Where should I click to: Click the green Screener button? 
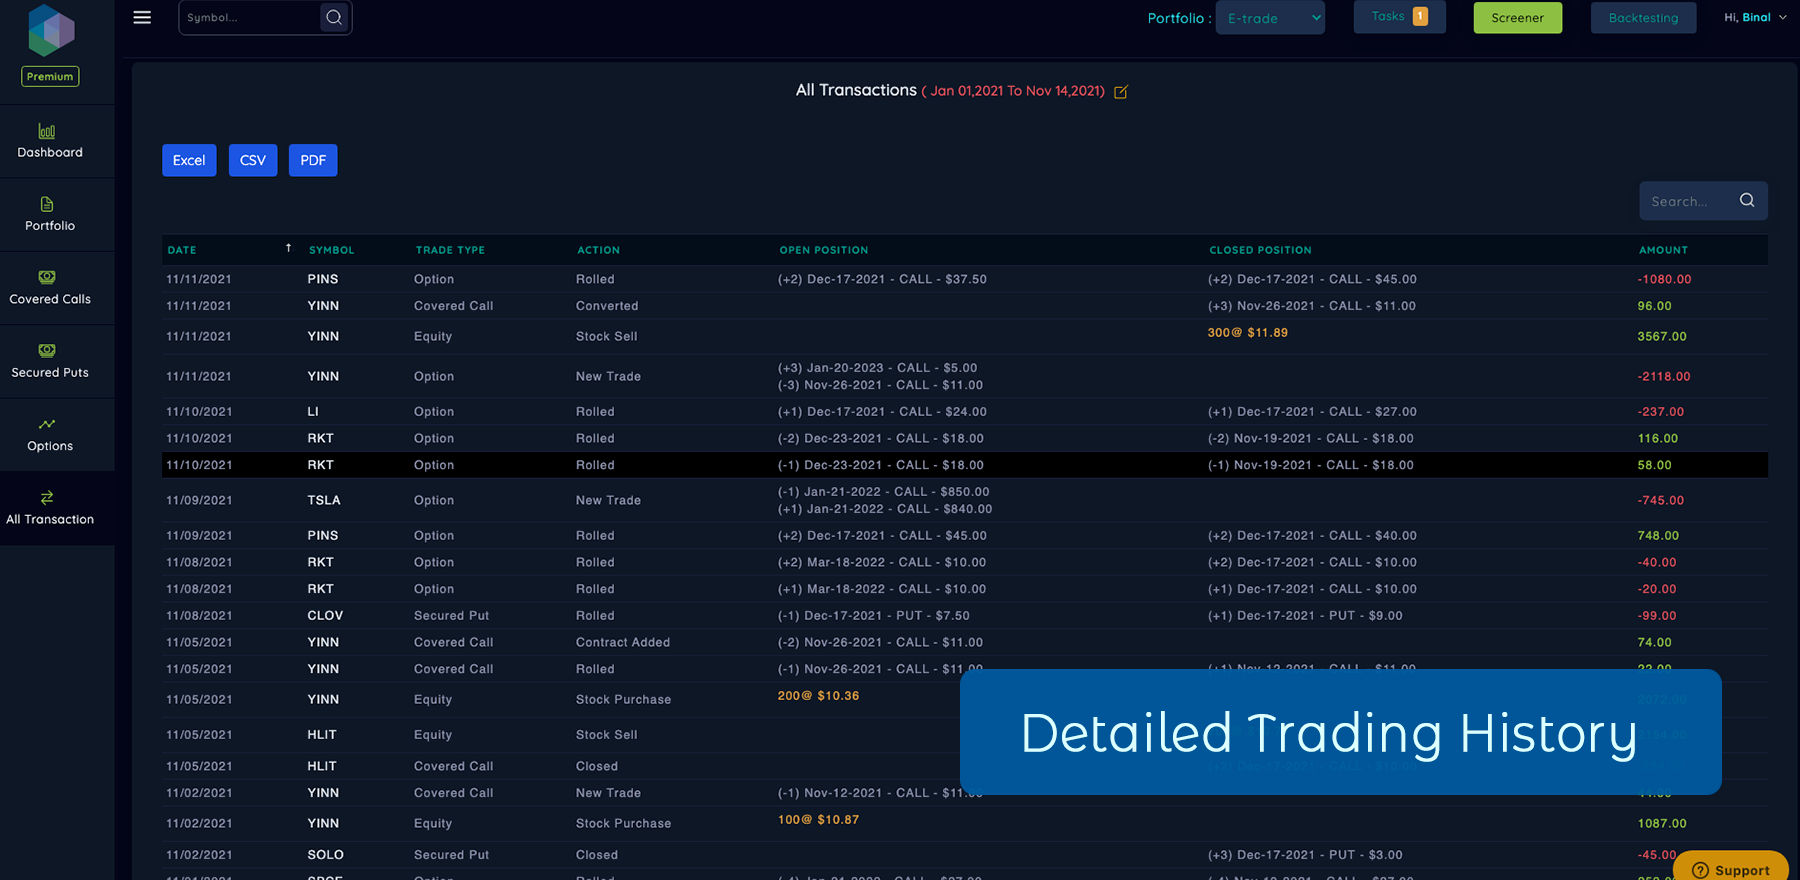point(1517,18)
